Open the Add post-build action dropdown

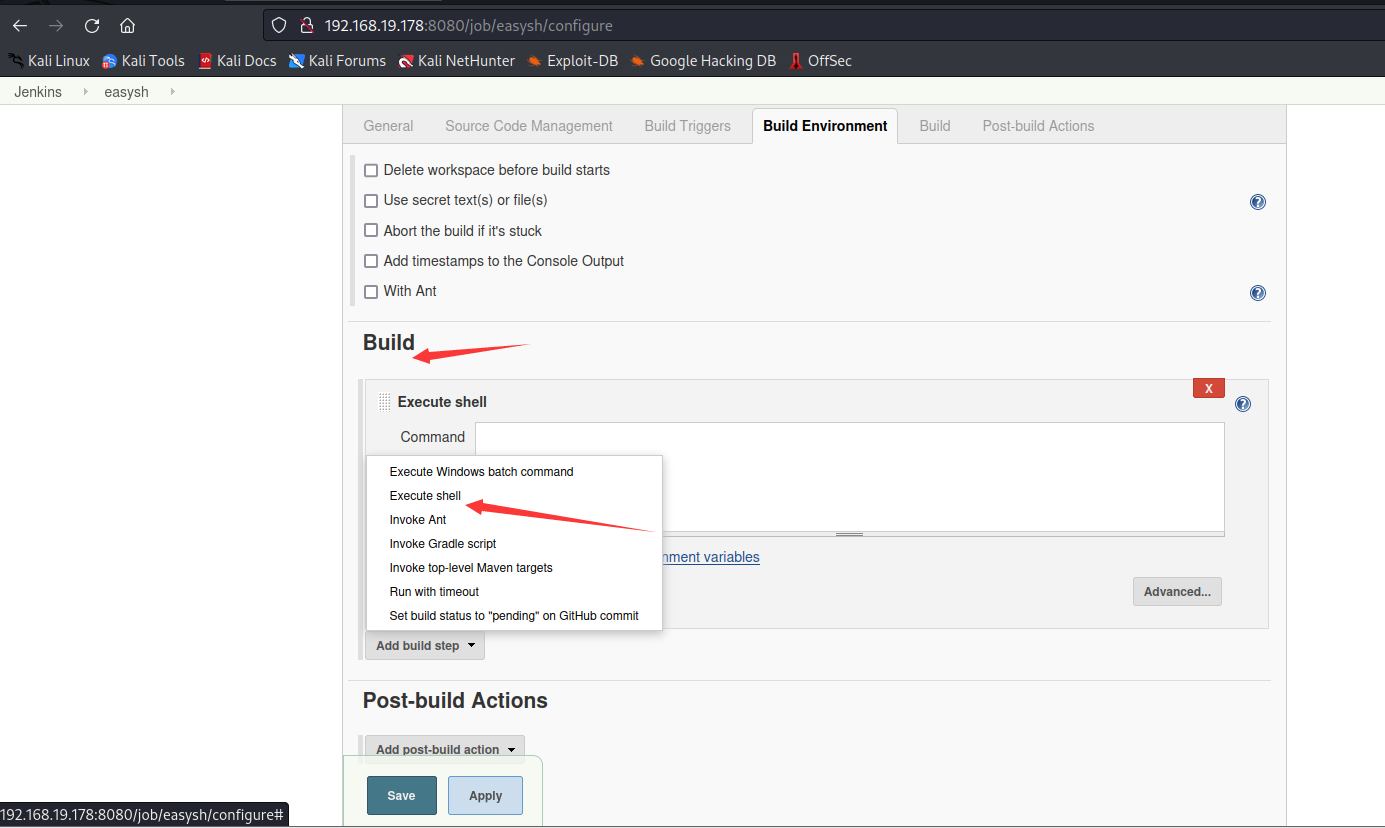tap(445, 750)
